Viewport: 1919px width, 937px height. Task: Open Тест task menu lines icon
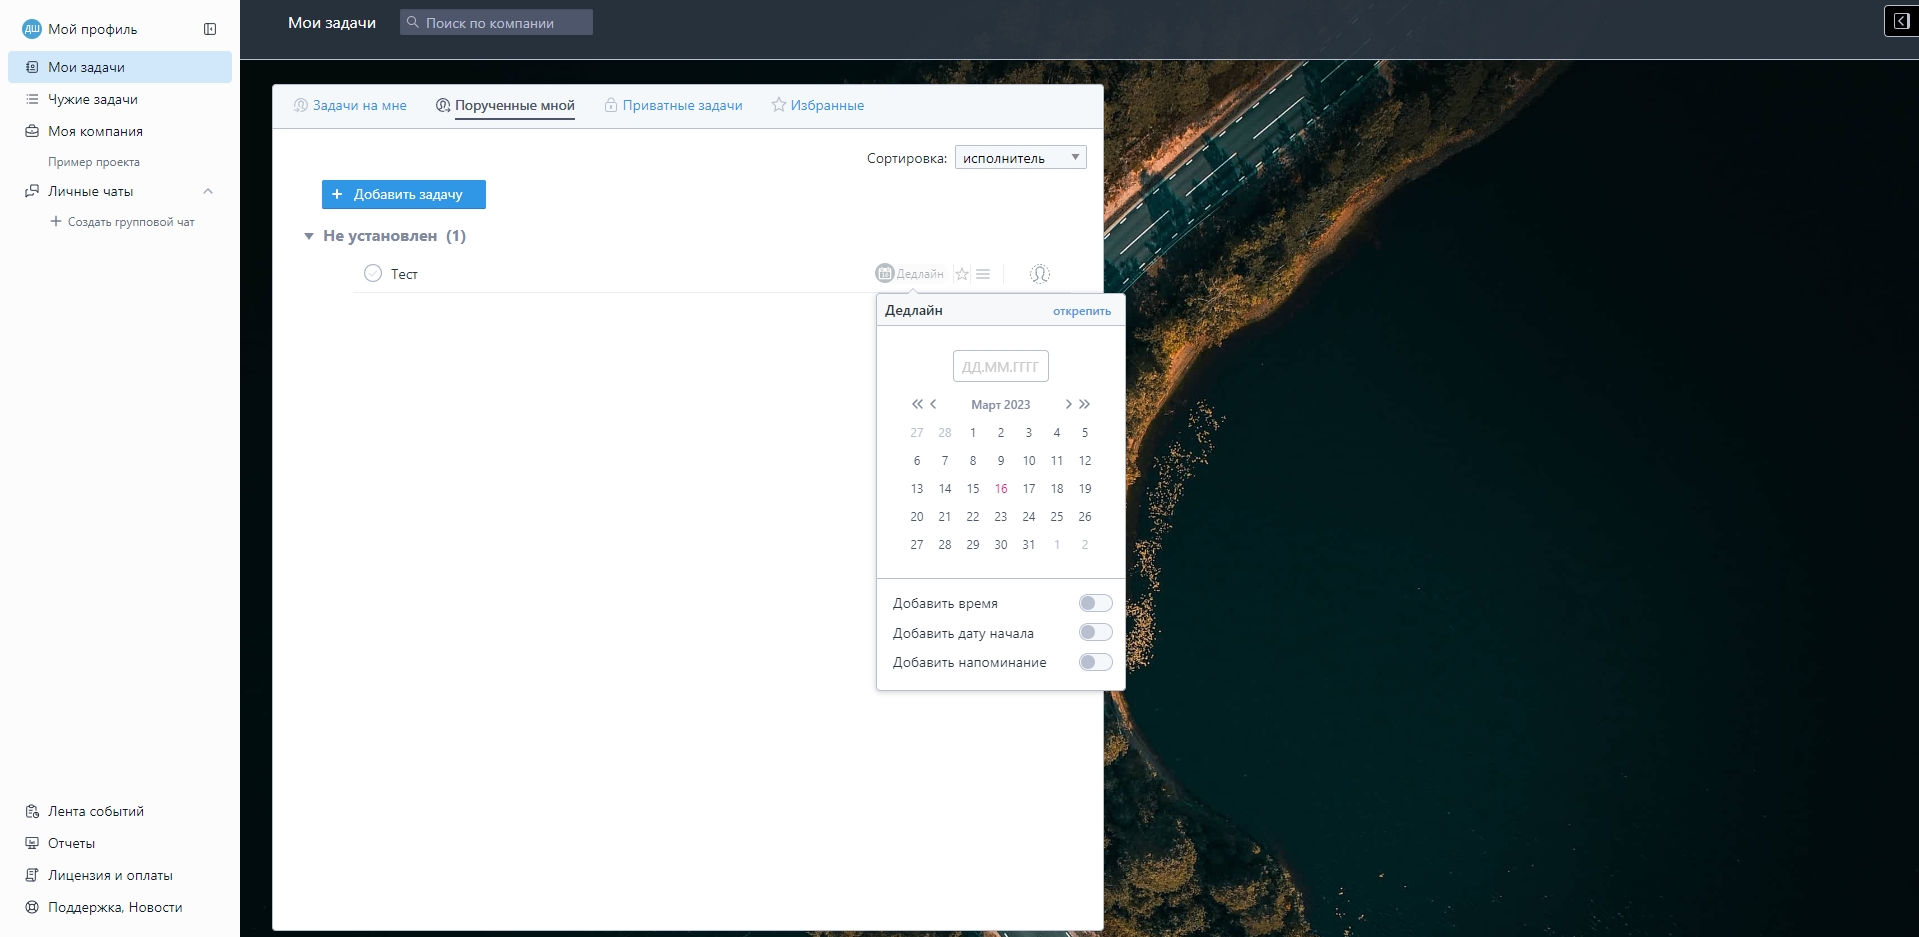coord(983,273)
